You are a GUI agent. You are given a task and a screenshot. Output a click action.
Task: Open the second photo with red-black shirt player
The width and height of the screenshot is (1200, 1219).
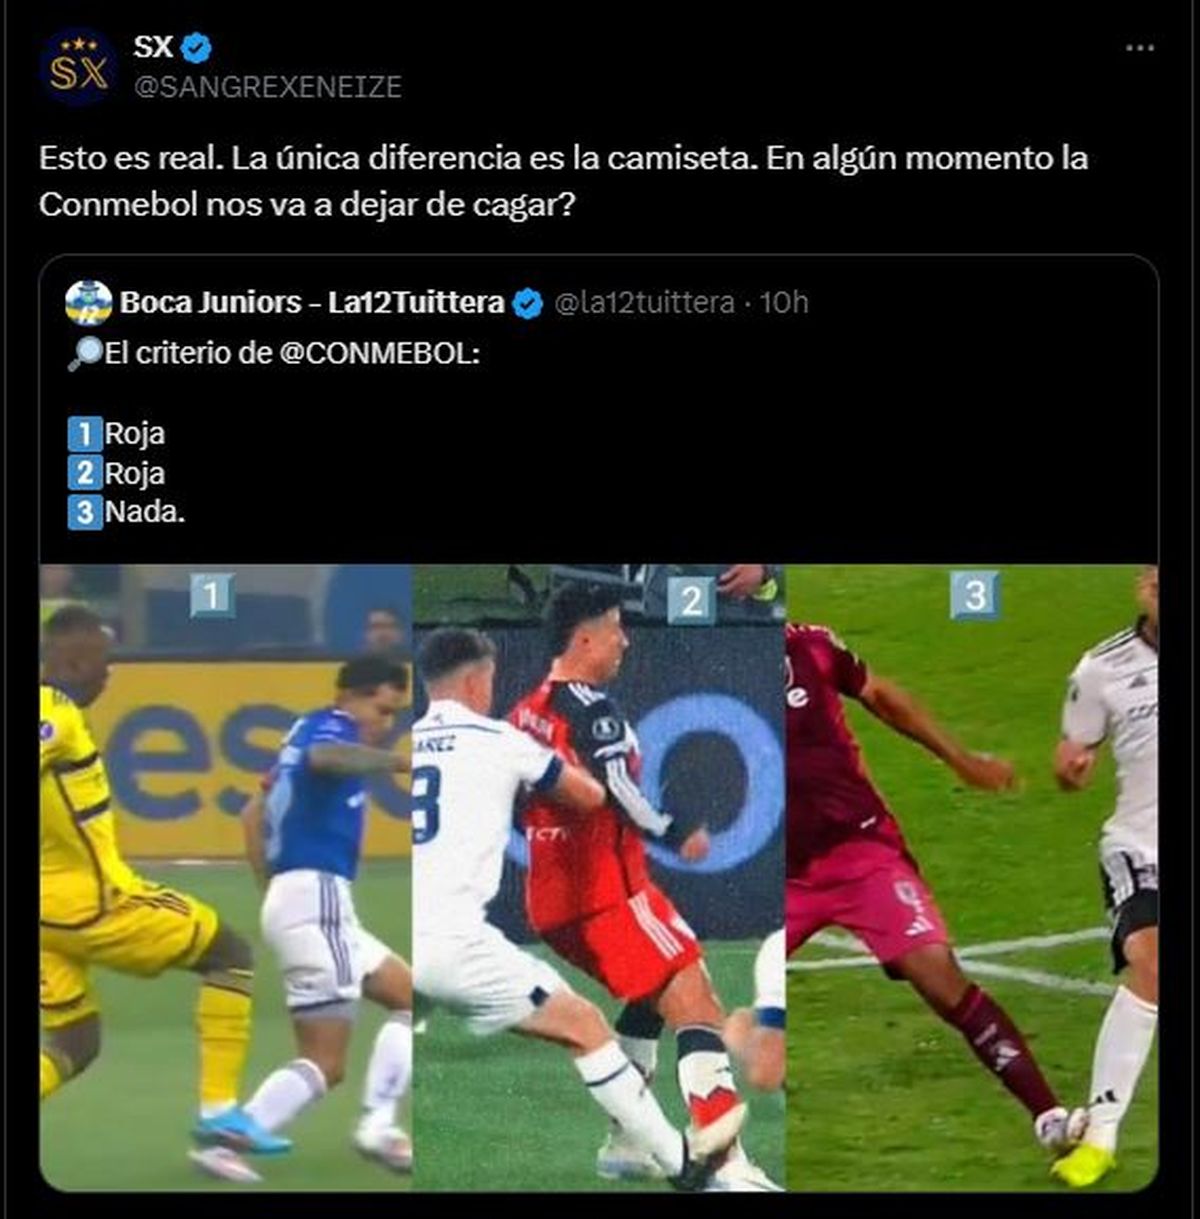[599, 878]
